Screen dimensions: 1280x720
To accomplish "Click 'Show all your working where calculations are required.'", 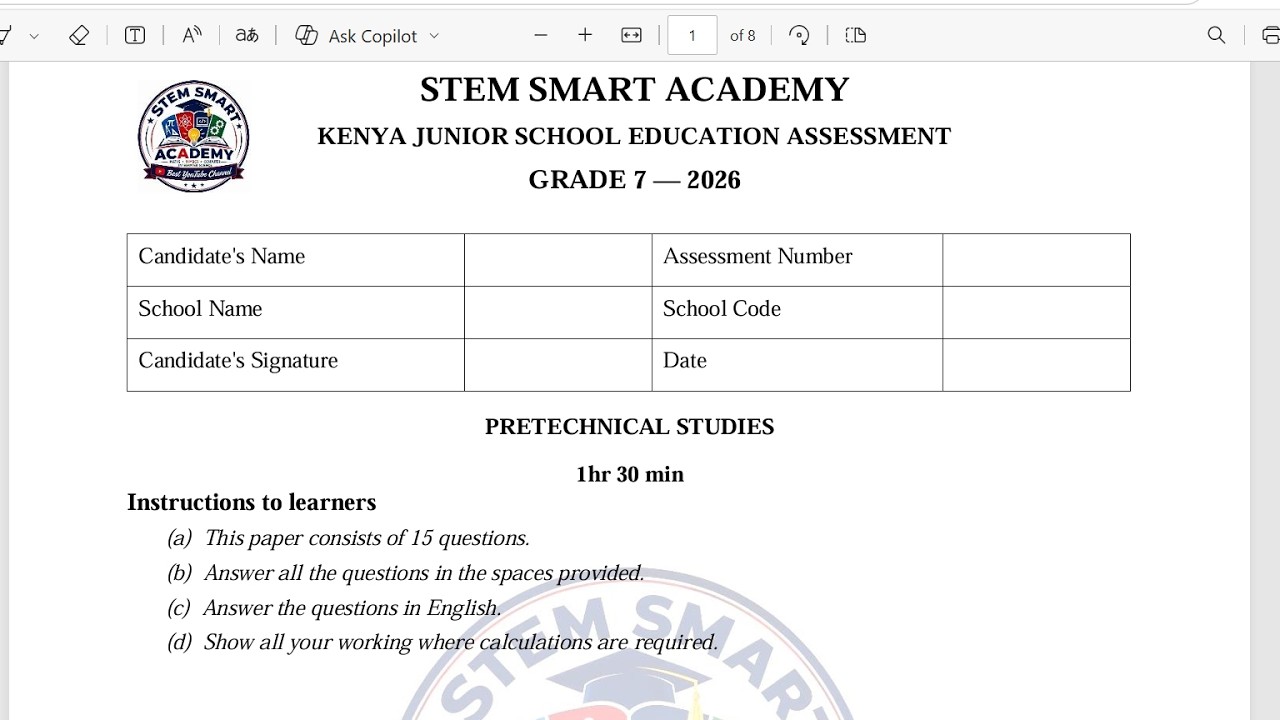I will 460,642.
